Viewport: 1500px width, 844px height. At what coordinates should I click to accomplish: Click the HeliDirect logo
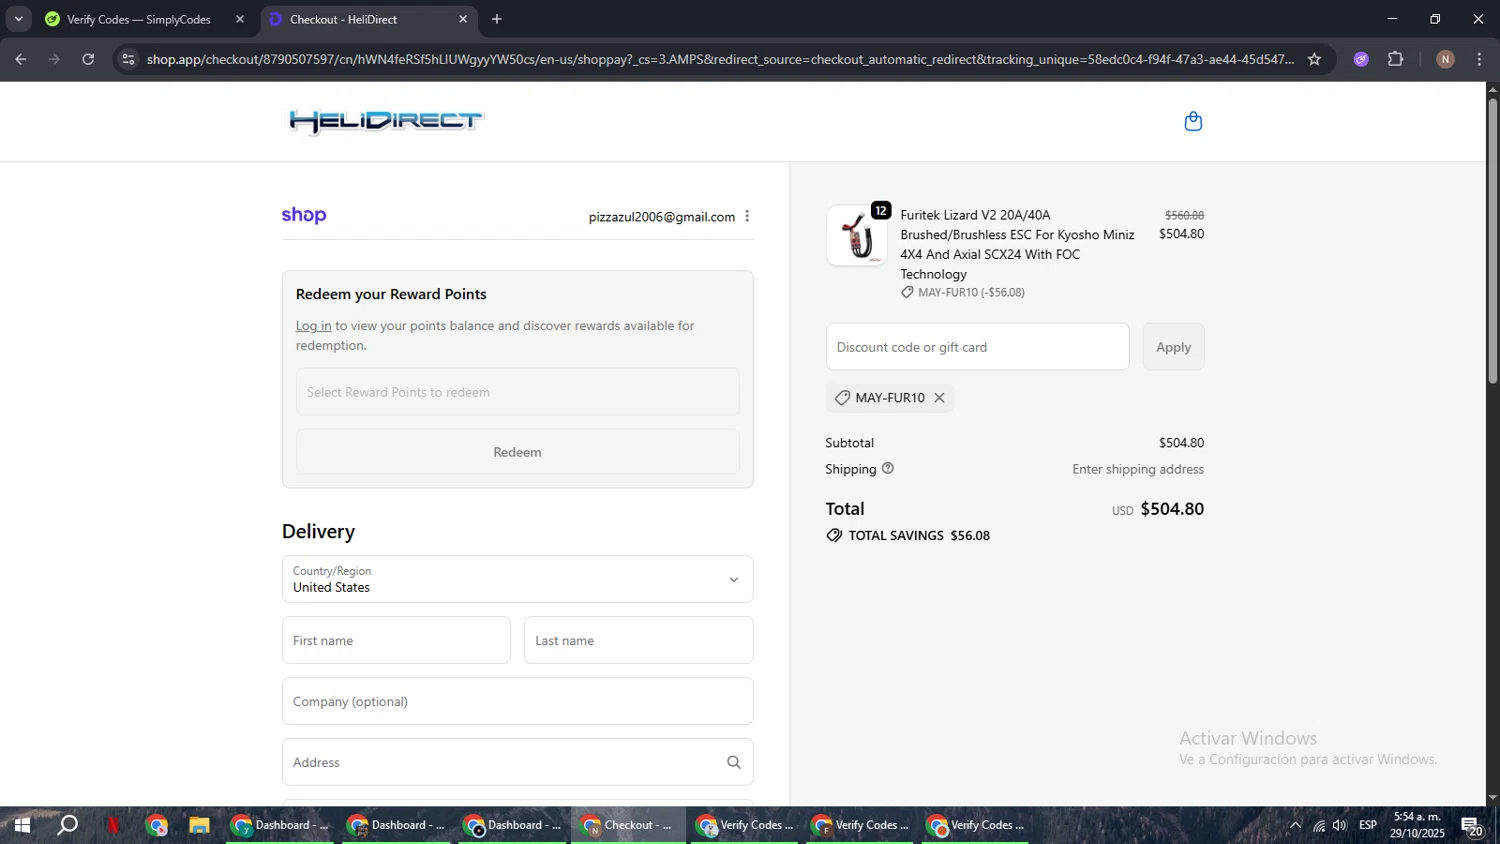tap(385, 122)
